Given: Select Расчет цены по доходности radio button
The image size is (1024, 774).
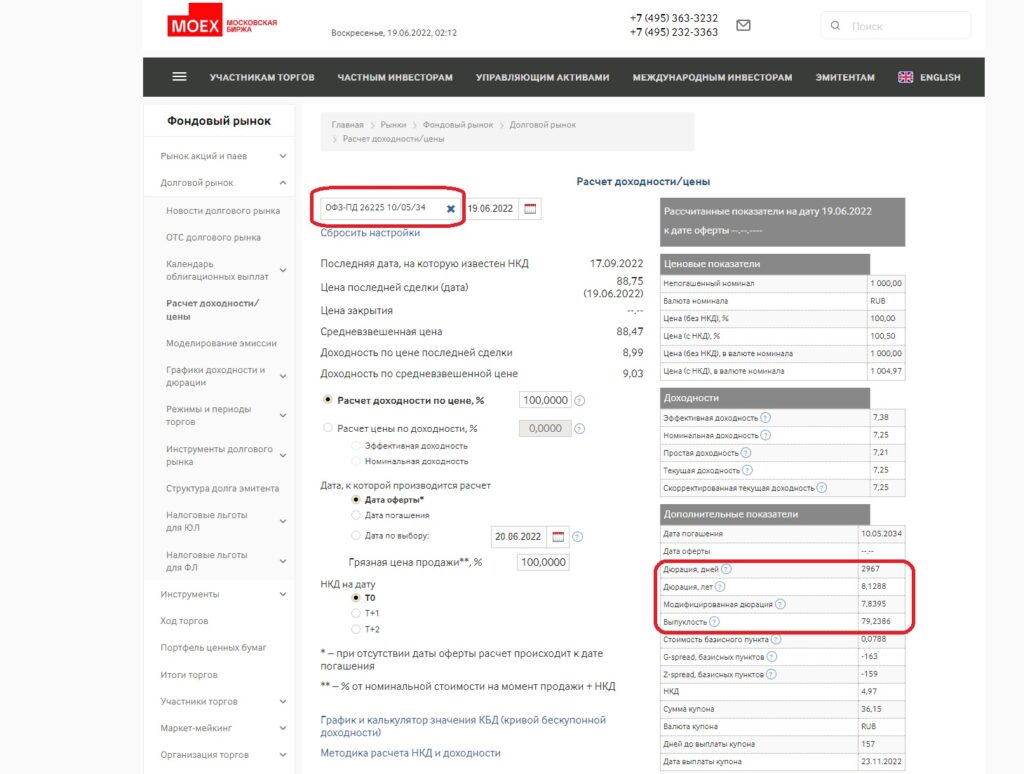Looking at the screenshot, I should pos(328,428).
